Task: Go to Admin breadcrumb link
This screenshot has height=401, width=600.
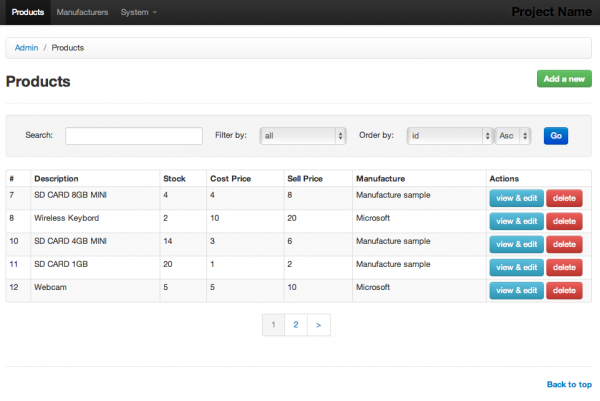Action: click(26, 48)
